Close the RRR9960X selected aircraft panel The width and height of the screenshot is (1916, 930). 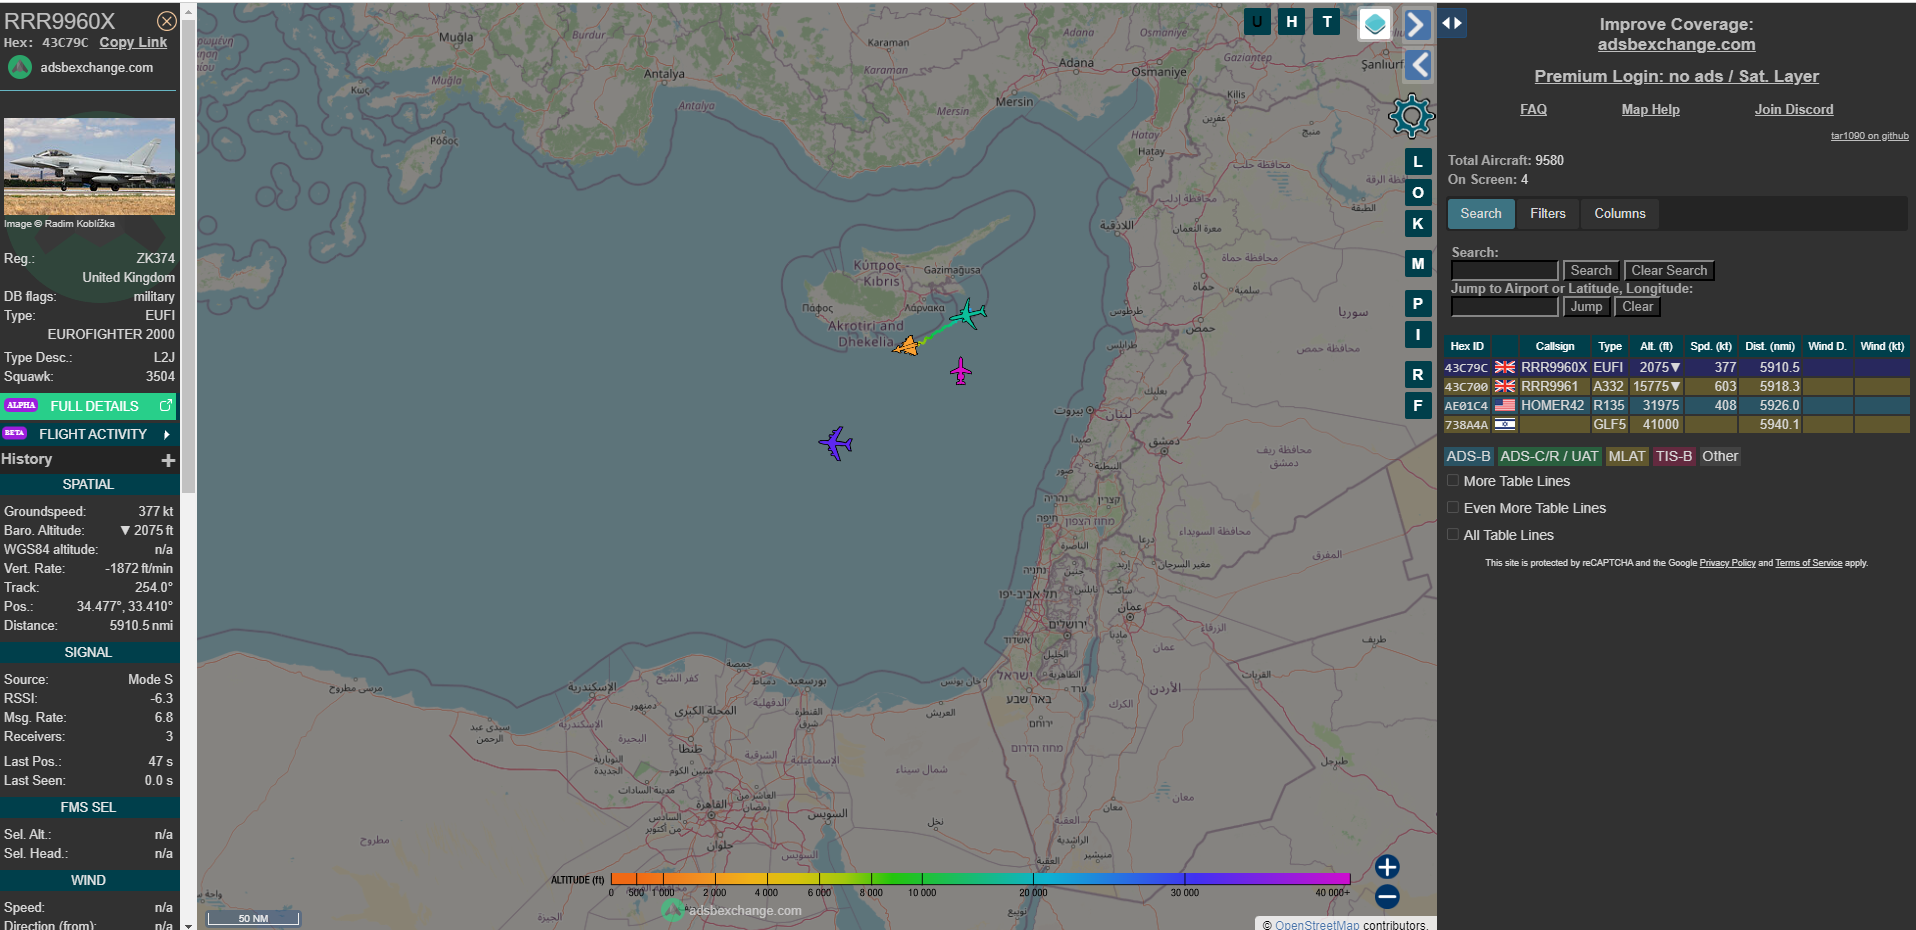(x=167, y=20)
